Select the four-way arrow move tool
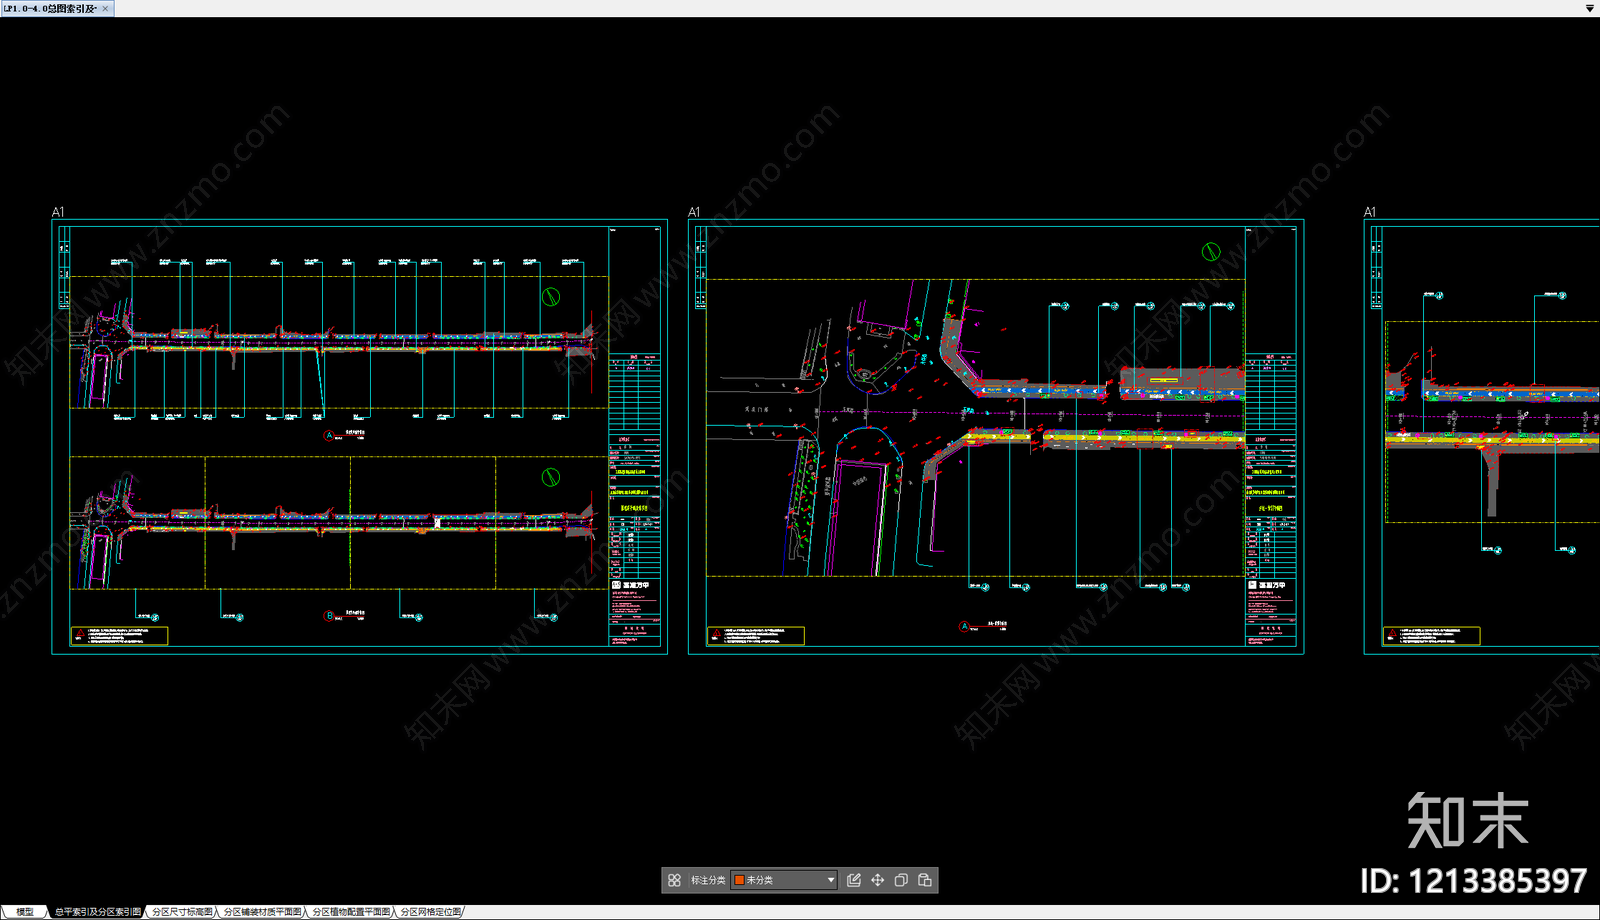The height and width of the screenshot is (920, 1600). tap(878, 880)
